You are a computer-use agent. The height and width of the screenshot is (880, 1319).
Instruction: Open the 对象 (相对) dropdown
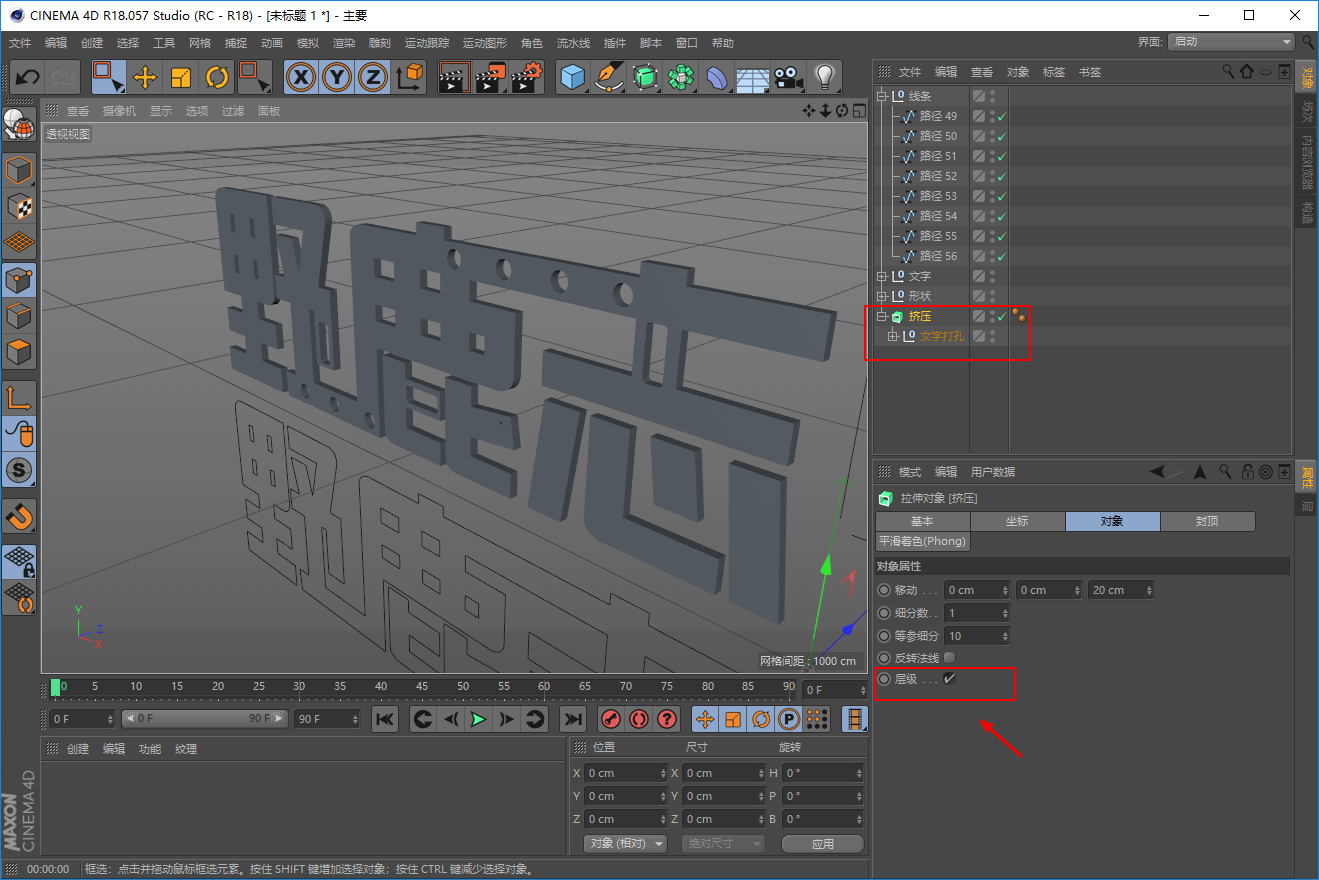coord(625,843)
